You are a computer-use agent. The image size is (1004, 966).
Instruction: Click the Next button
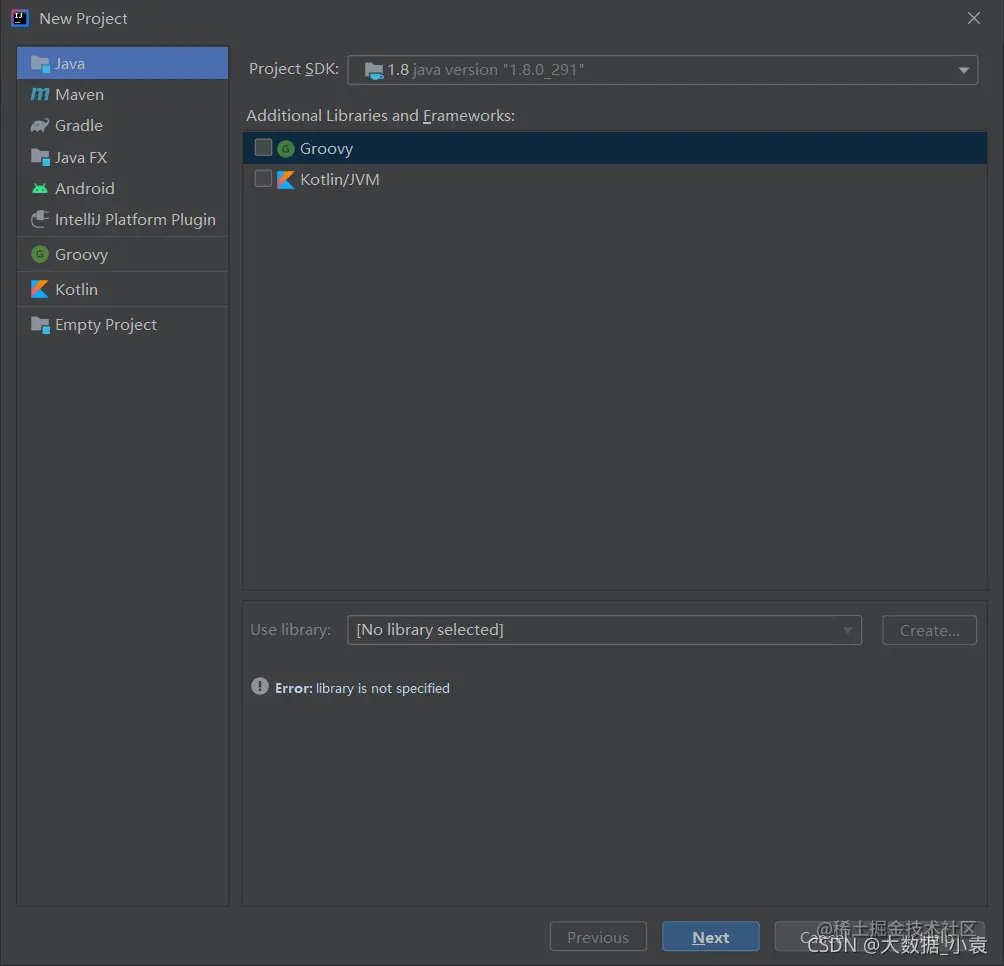711,937
